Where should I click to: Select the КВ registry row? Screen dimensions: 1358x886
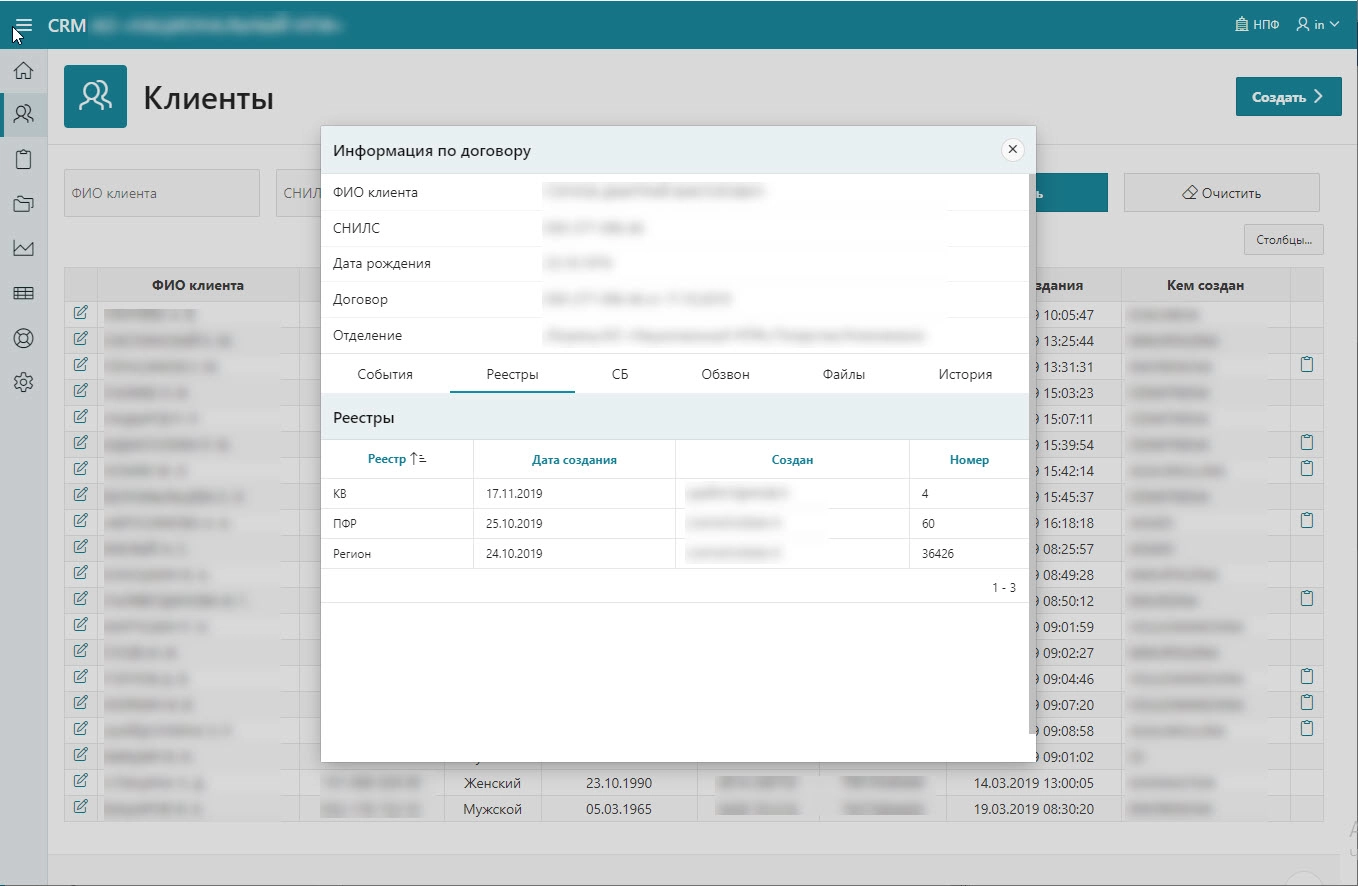pyautogui.click(x=675, y=494)
